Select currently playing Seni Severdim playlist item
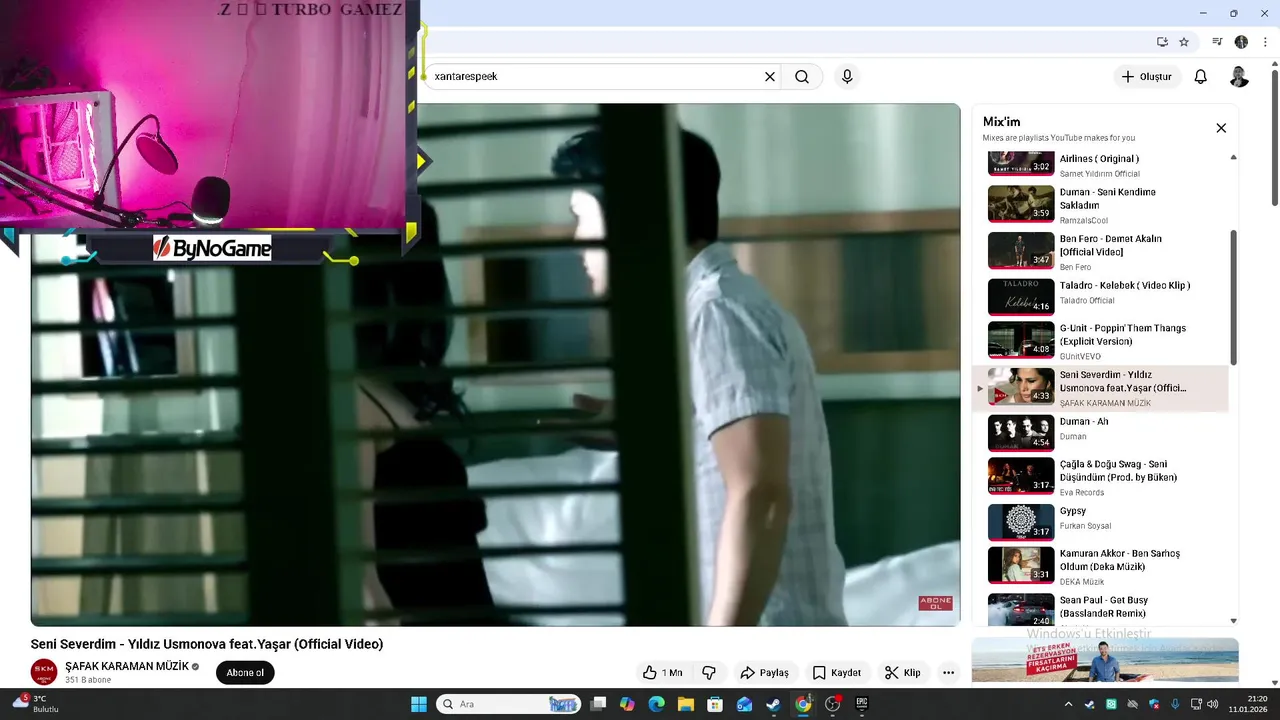1280x720 pixels. (x=1102, y=388)
